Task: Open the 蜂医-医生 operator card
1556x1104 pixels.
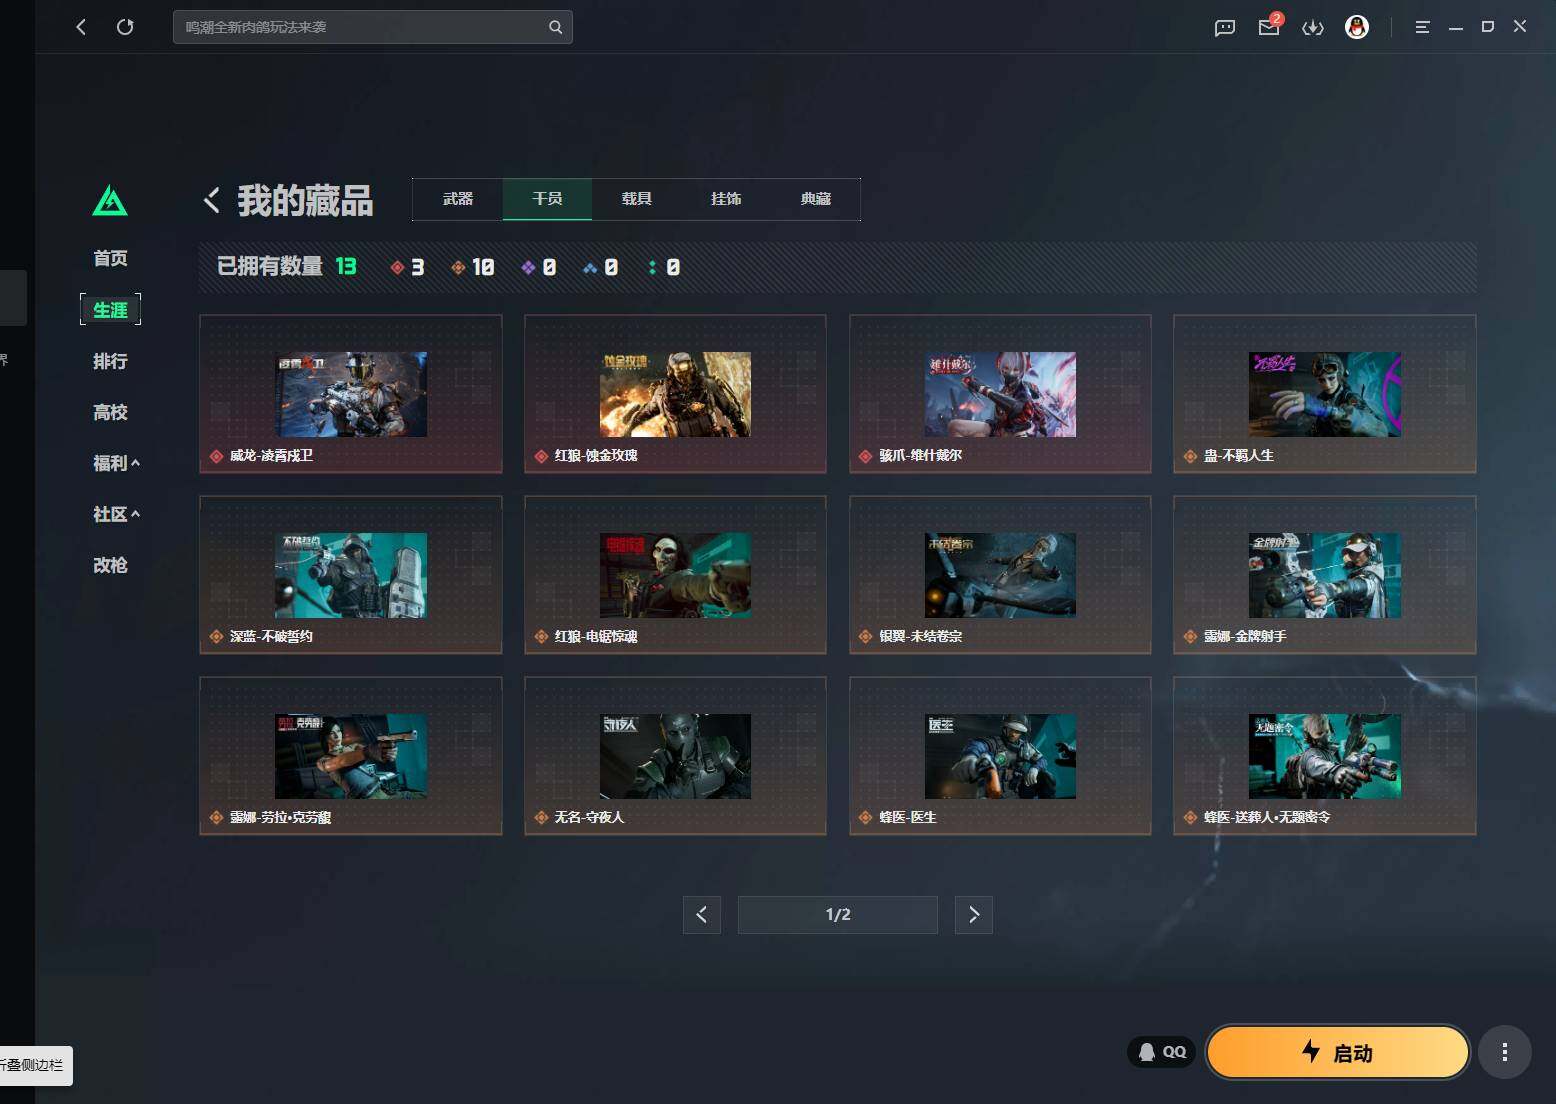Action: 1000,756
